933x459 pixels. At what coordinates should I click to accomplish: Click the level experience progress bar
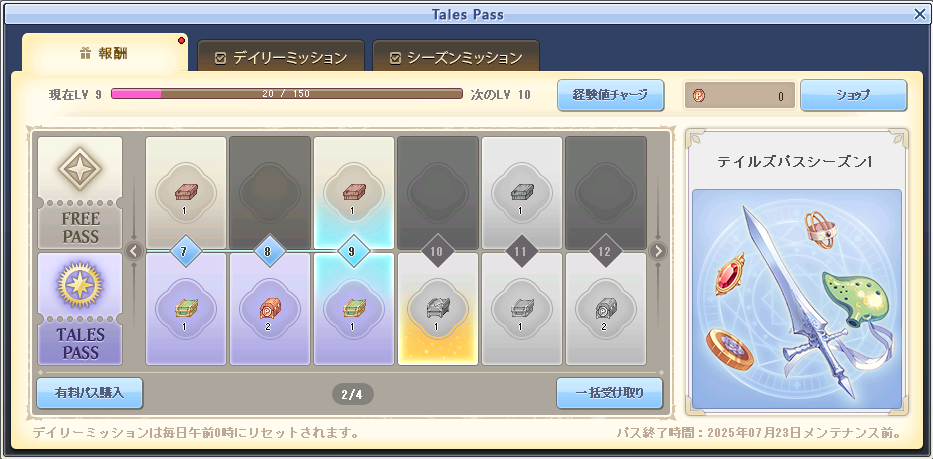point(287,94)
